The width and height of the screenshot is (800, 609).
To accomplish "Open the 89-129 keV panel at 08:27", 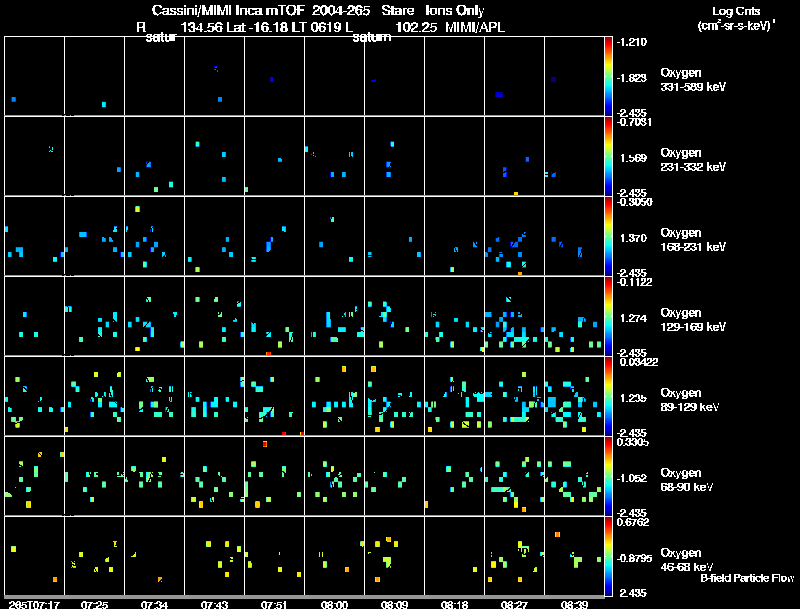I will pyautogui.click(x=514, y=396).
